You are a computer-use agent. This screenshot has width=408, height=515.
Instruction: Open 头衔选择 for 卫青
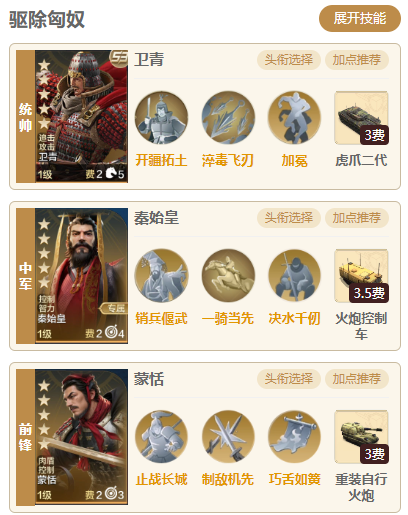289,60
